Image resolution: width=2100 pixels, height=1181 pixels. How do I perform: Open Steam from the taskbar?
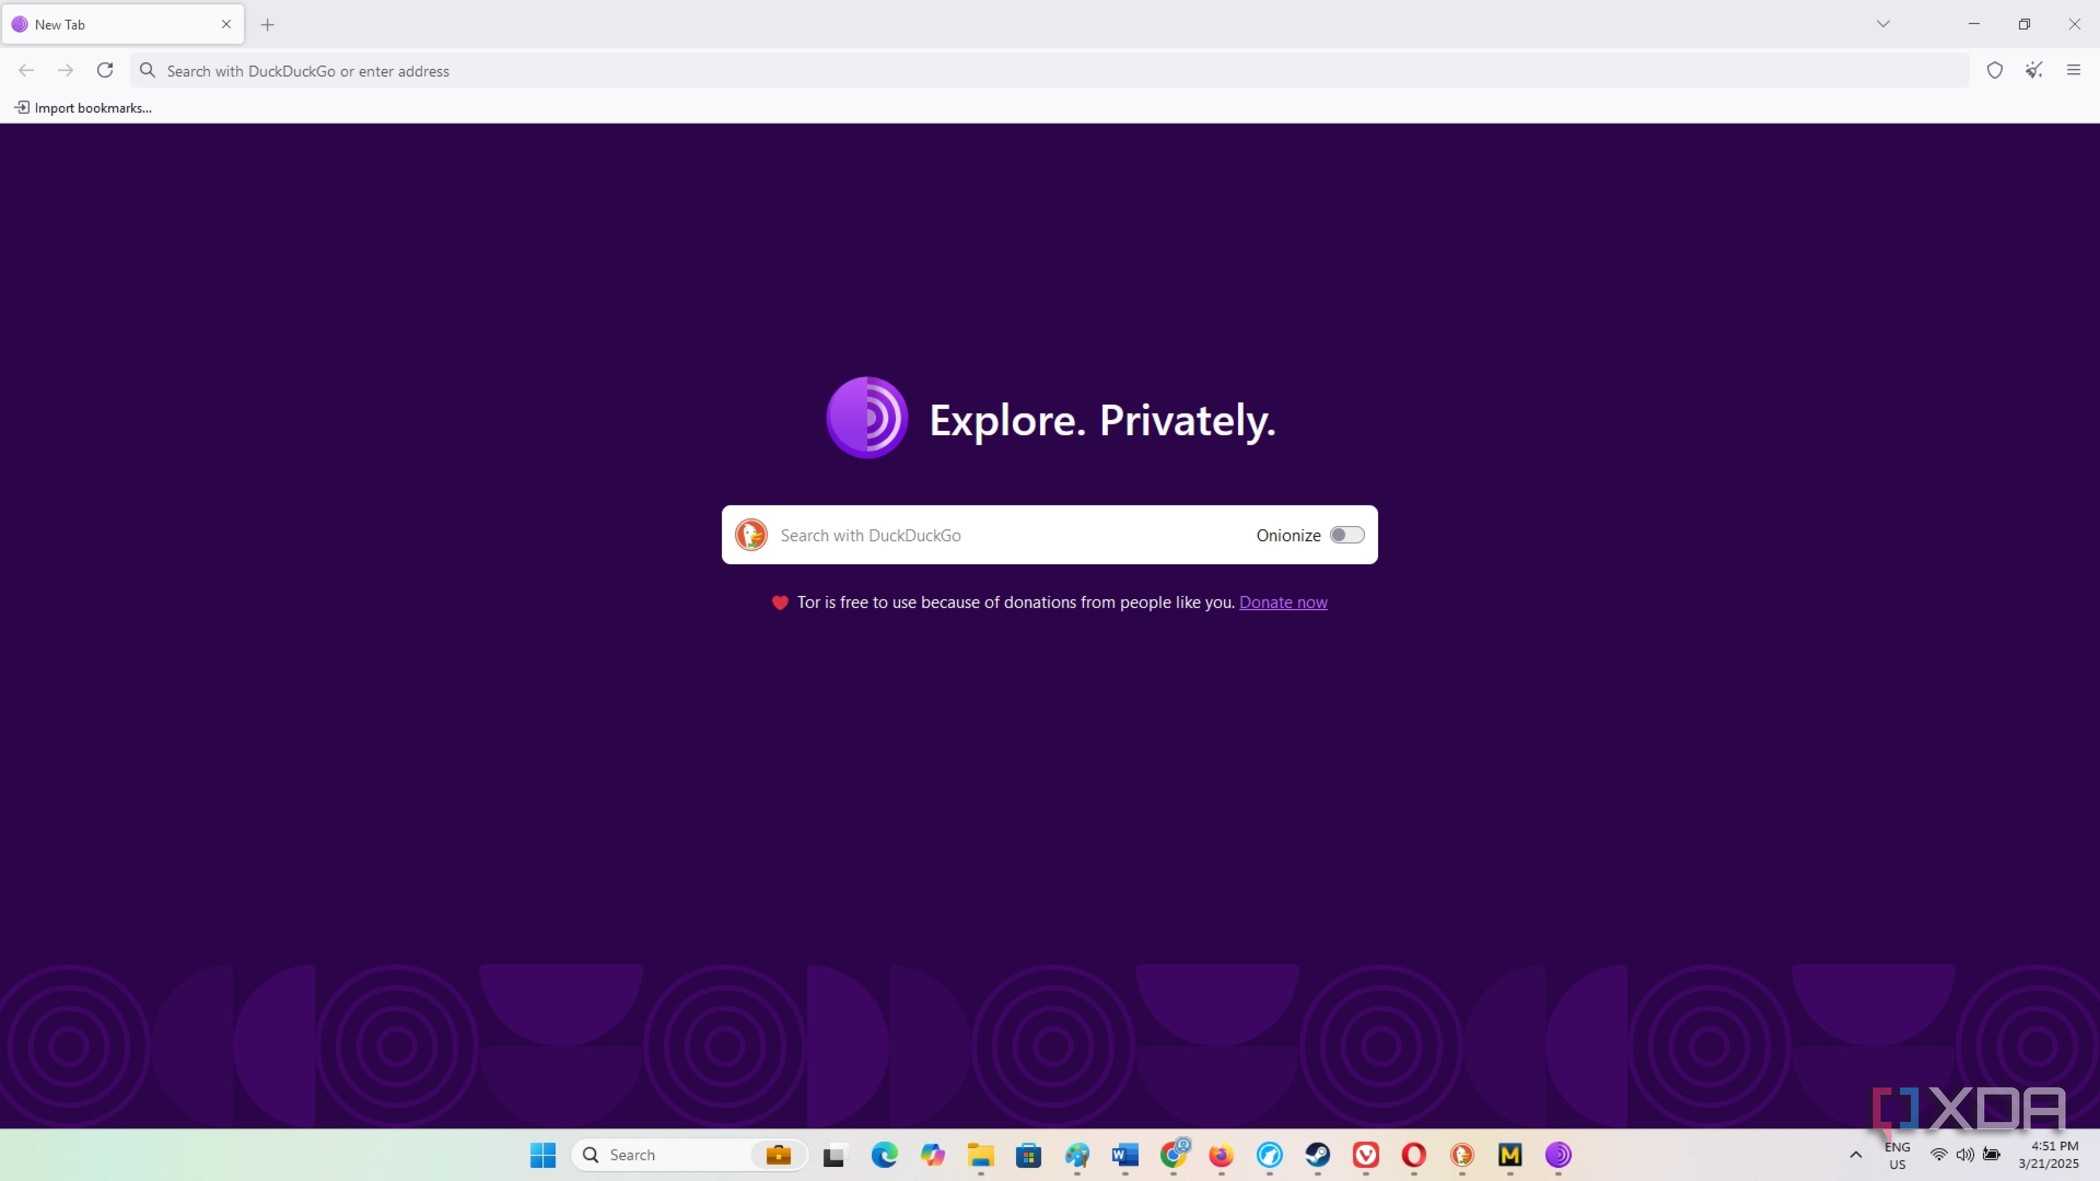[x=1317, y=1155]
